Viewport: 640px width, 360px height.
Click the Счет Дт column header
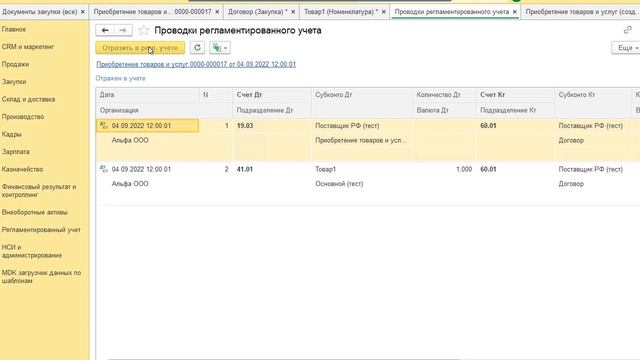(272, 95)
